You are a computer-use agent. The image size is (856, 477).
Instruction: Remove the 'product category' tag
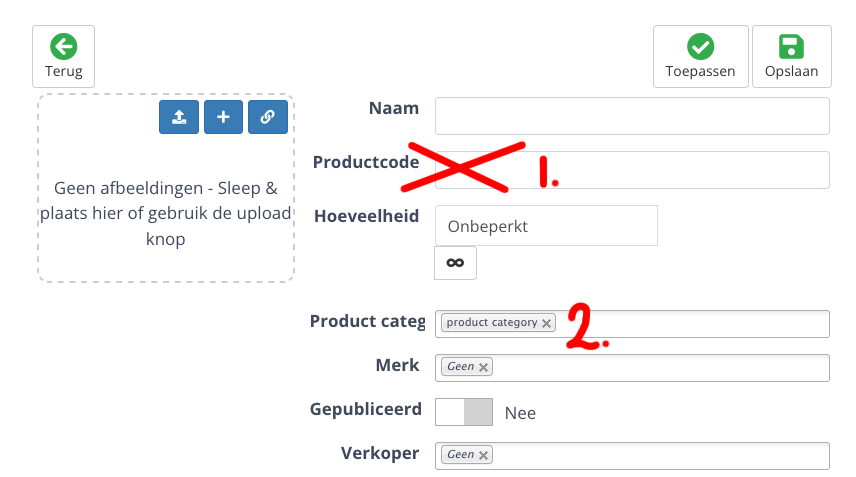(x=546, y=323)
